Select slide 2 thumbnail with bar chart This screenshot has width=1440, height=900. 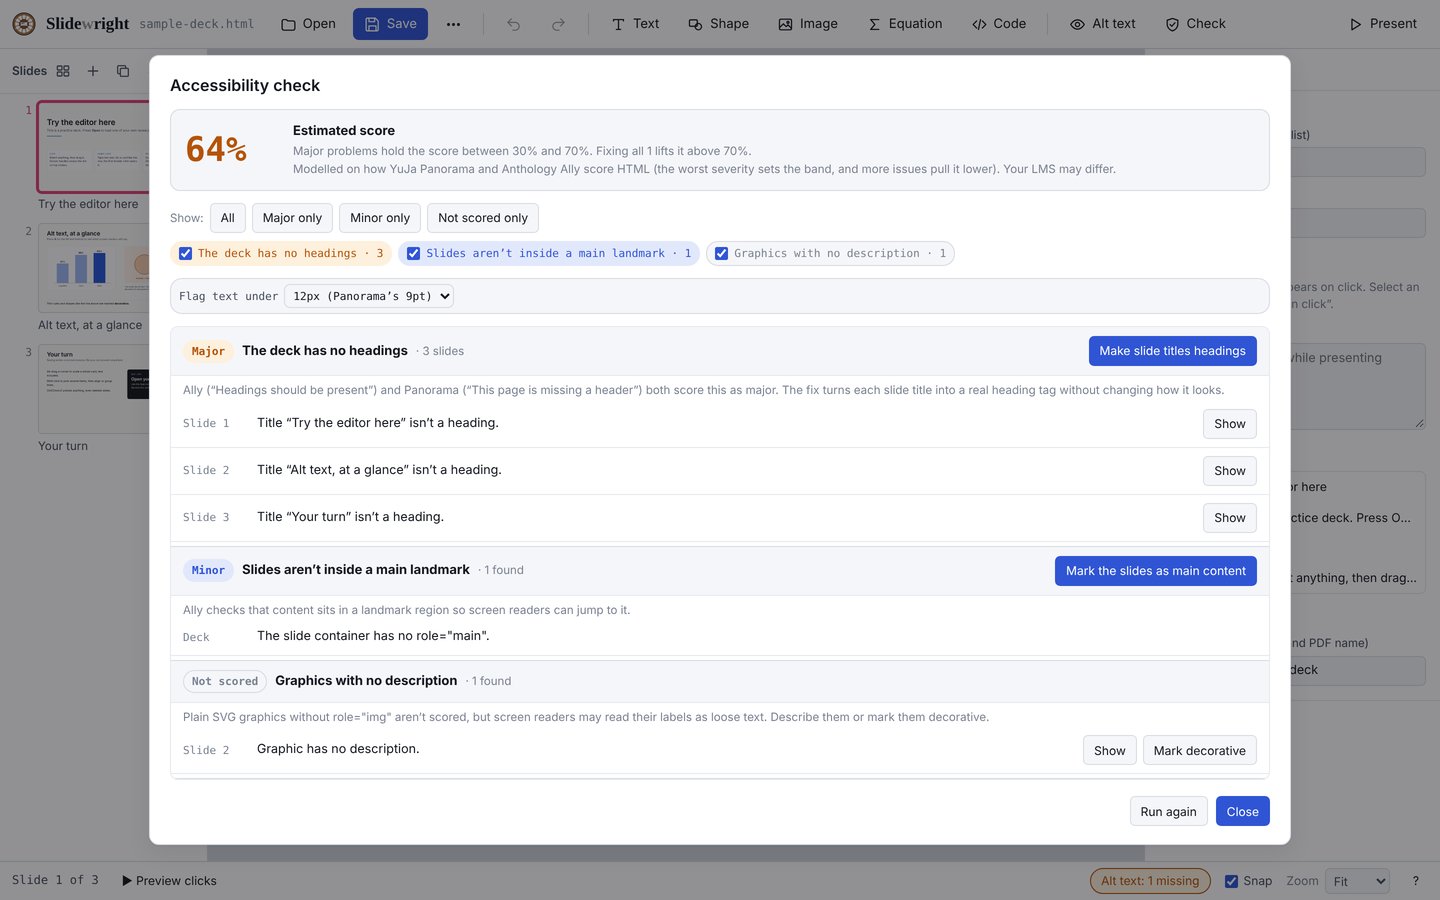tap(93, 268)
